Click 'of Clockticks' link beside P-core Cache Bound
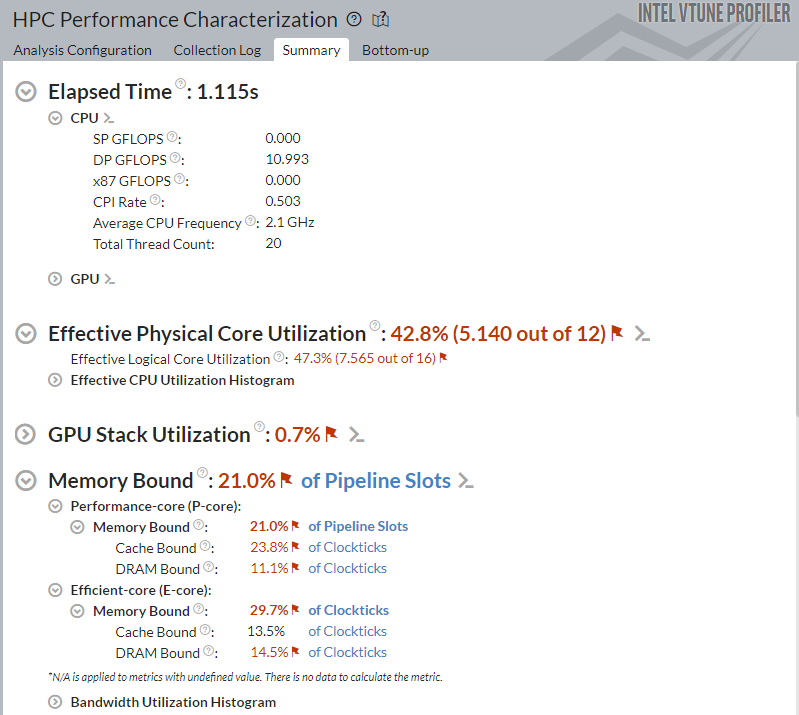Viewport: 799px width, 715px height. 347,547
